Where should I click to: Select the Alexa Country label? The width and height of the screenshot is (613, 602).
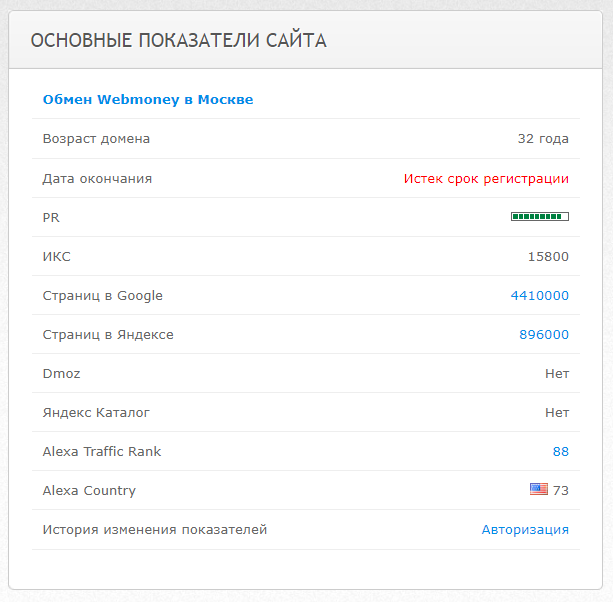point(89,491)
